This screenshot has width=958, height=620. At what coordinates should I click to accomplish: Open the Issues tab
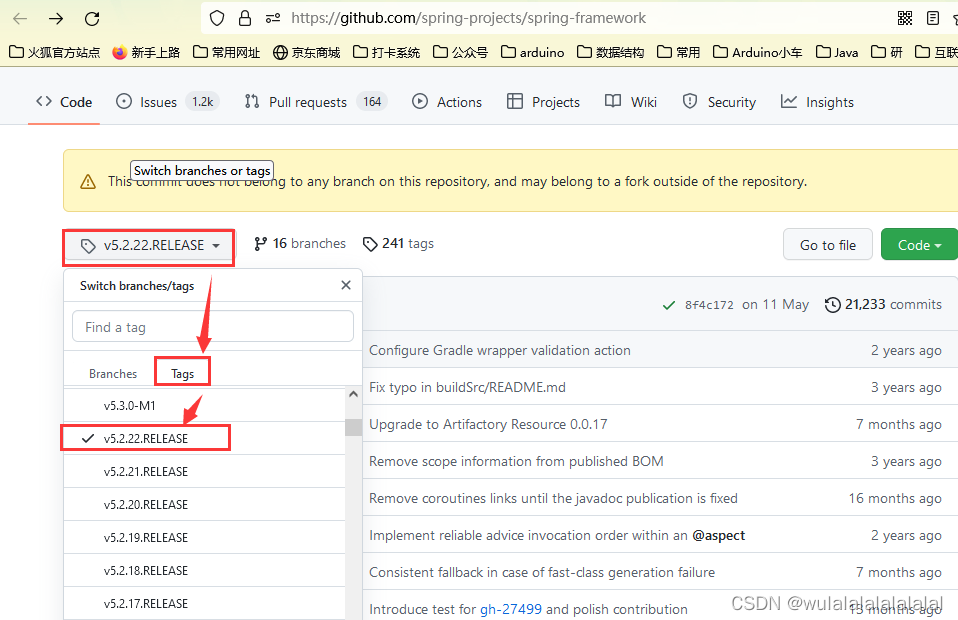pos(167,102)
